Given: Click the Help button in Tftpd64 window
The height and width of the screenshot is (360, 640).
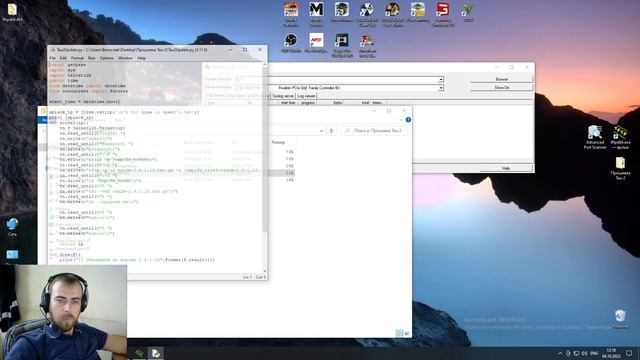Looking at the screenshot, I should (x=506, y=168).
